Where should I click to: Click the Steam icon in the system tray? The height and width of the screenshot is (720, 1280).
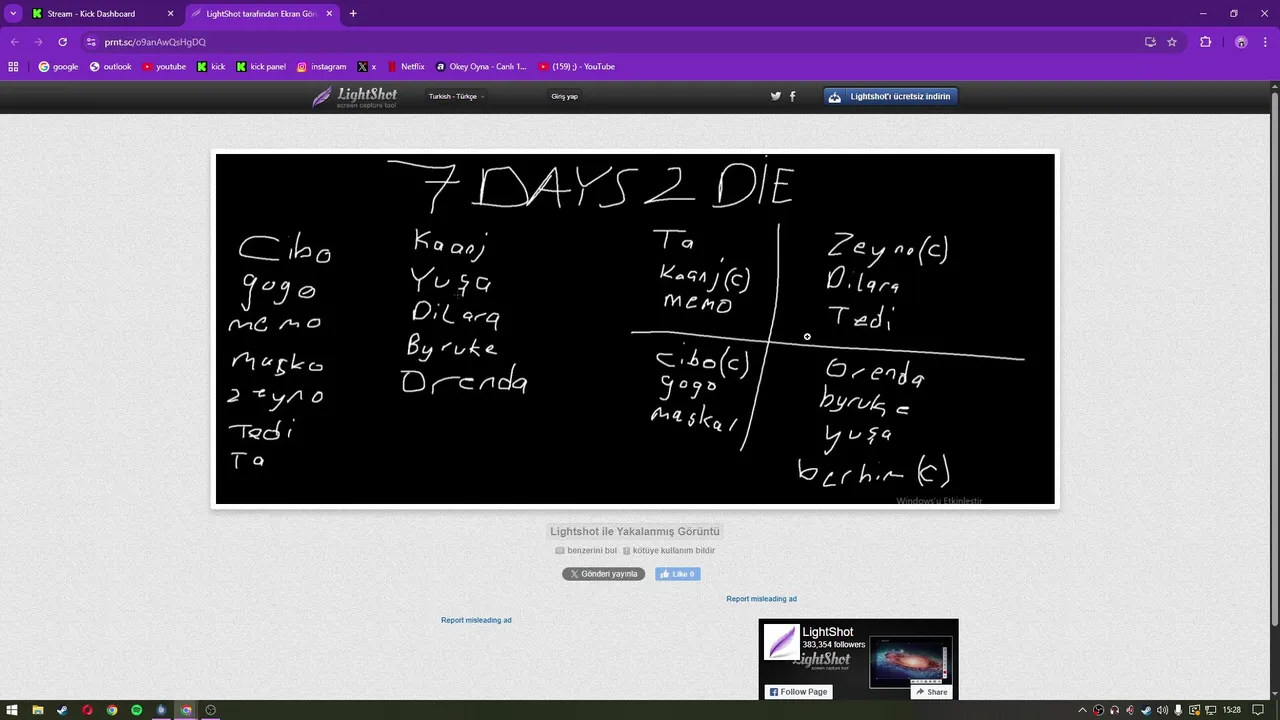coord(1147,710)
